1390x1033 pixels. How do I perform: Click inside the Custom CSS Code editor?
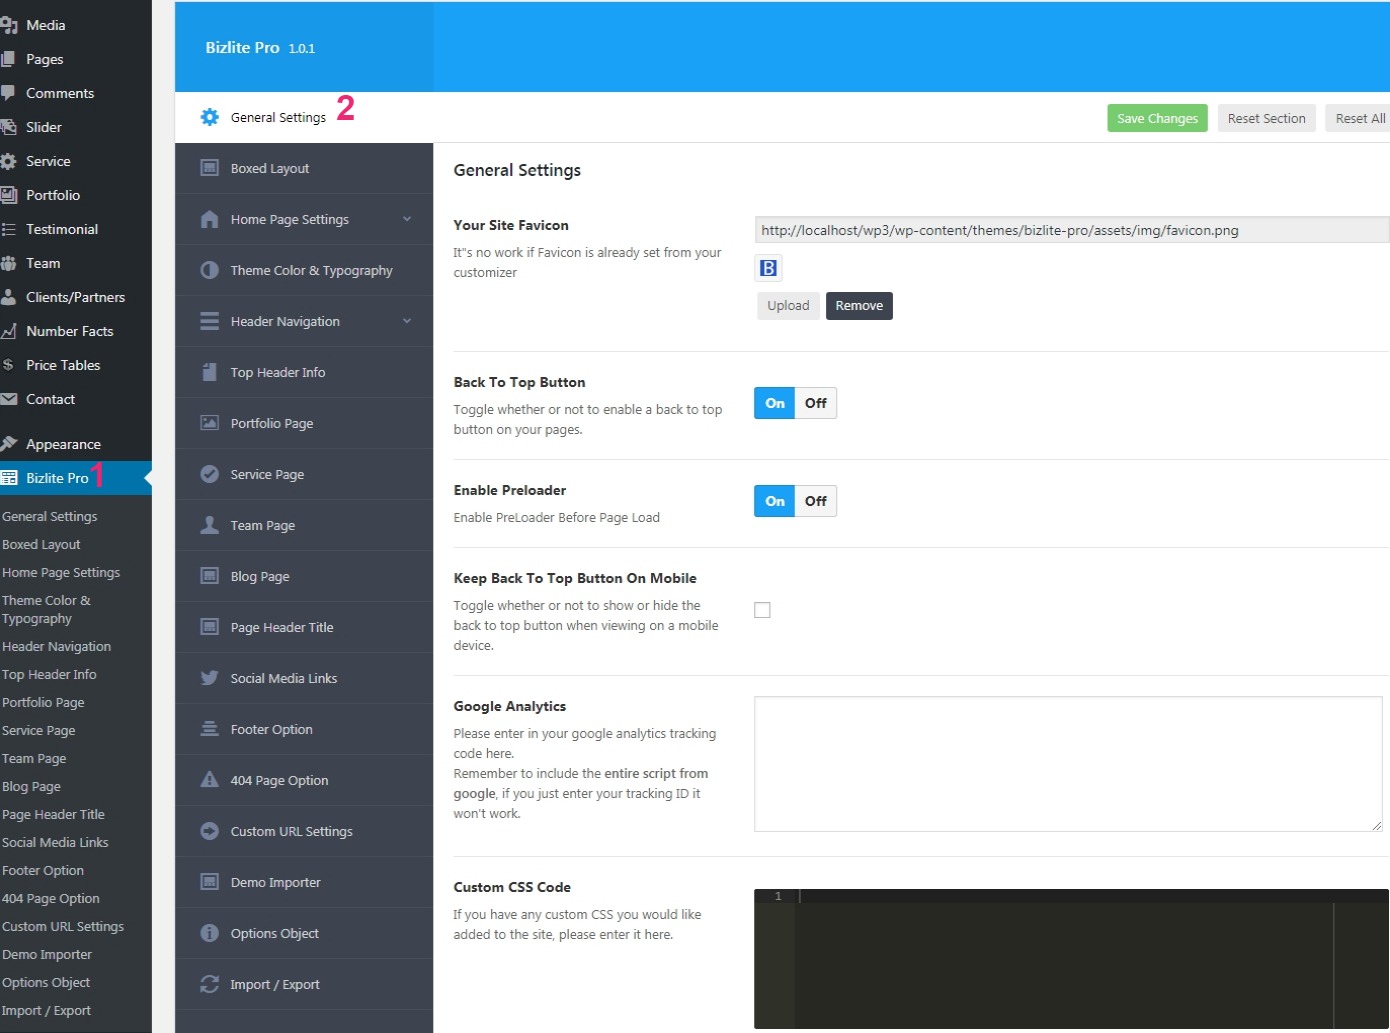pos(1072,959)
